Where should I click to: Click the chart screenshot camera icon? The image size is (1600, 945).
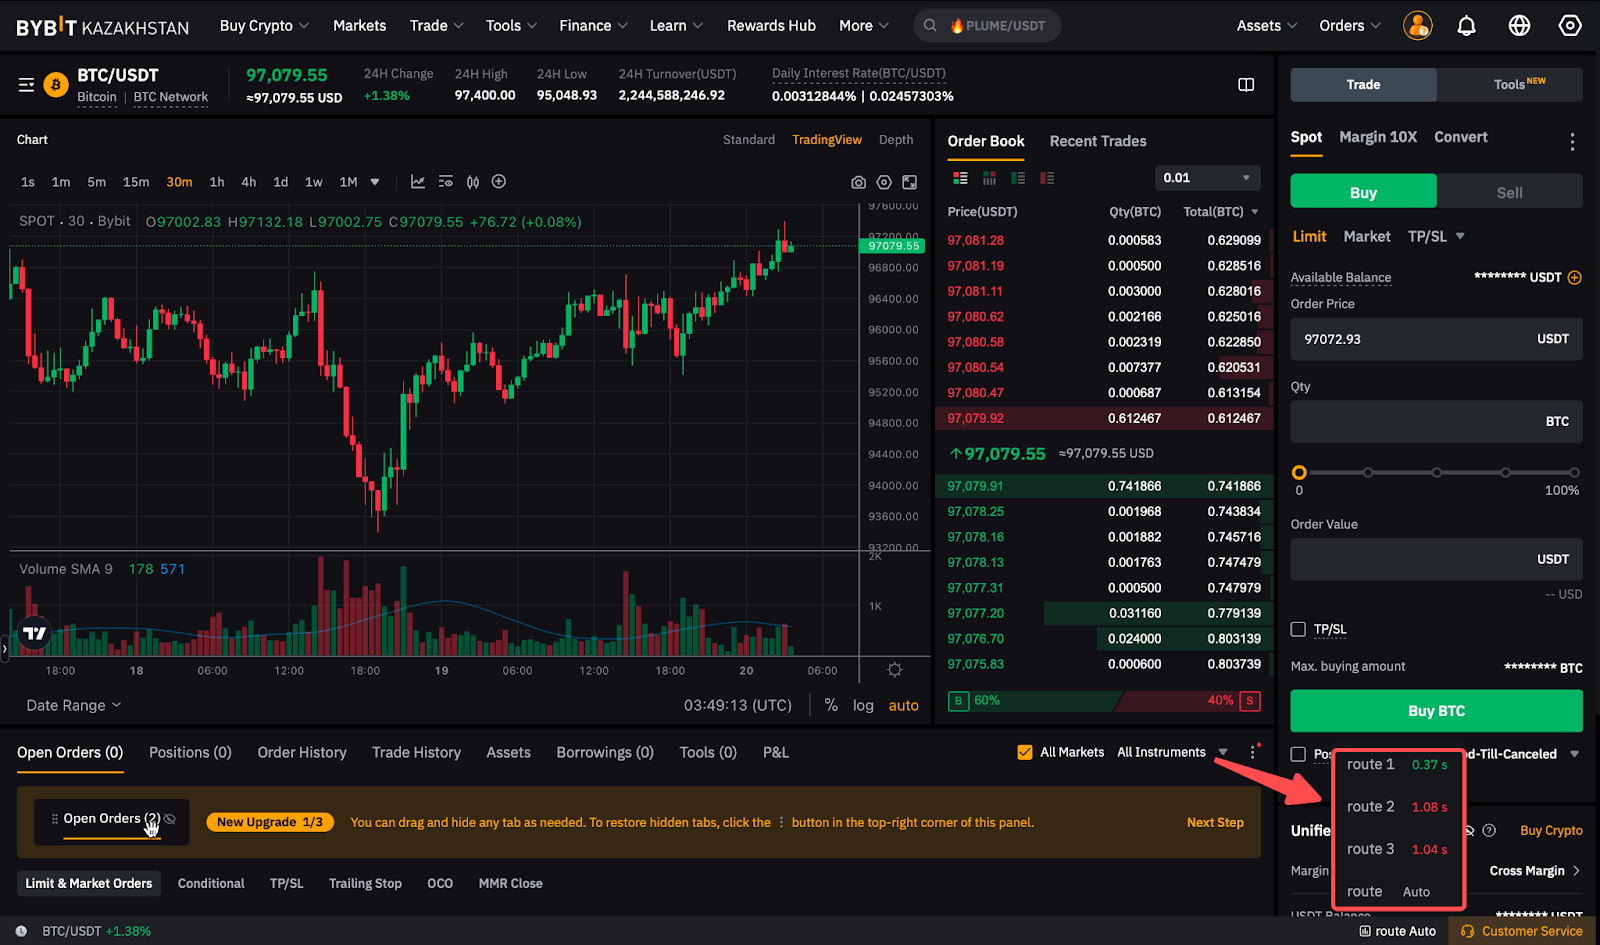858,182
